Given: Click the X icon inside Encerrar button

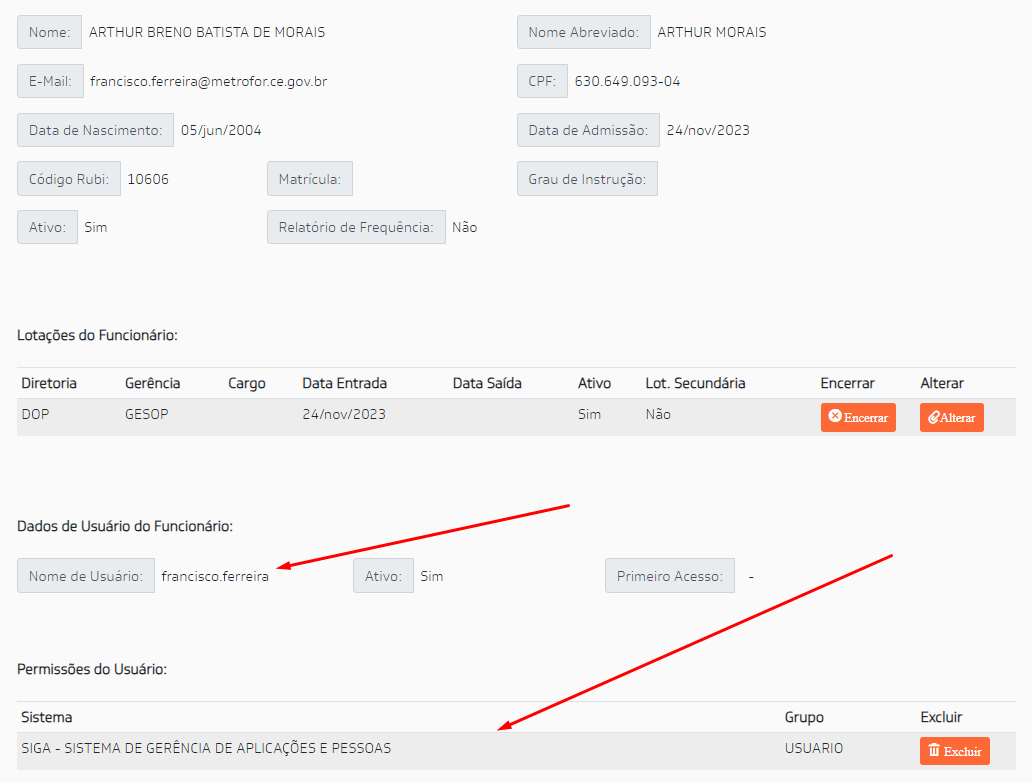Looking at the screenshot, I should [835, 416].
